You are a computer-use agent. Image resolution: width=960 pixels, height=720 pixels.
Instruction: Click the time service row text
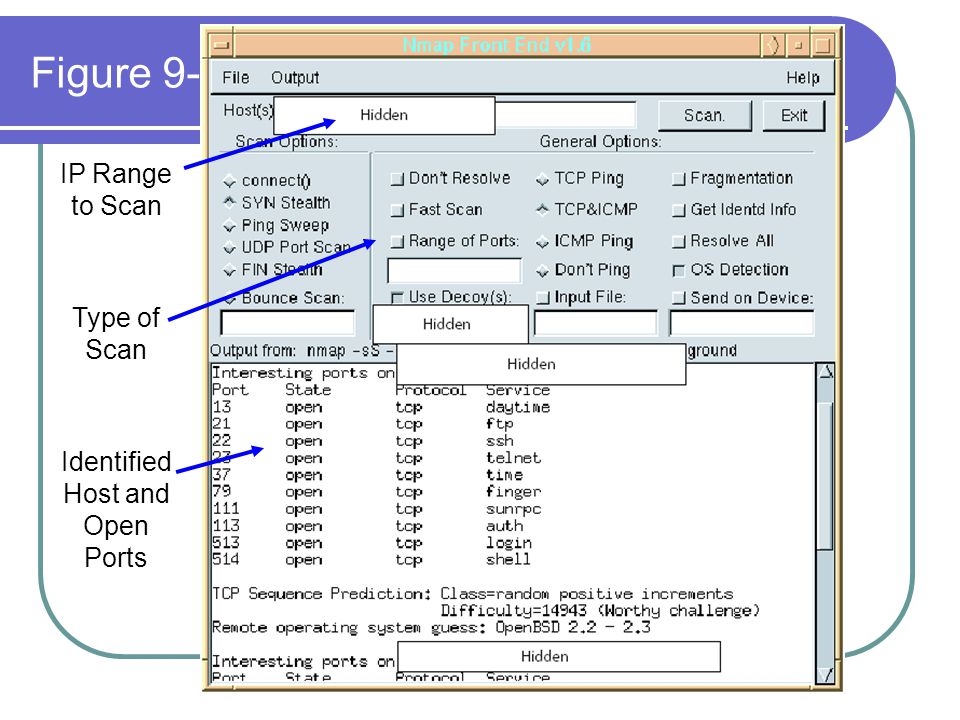[504, 475]
